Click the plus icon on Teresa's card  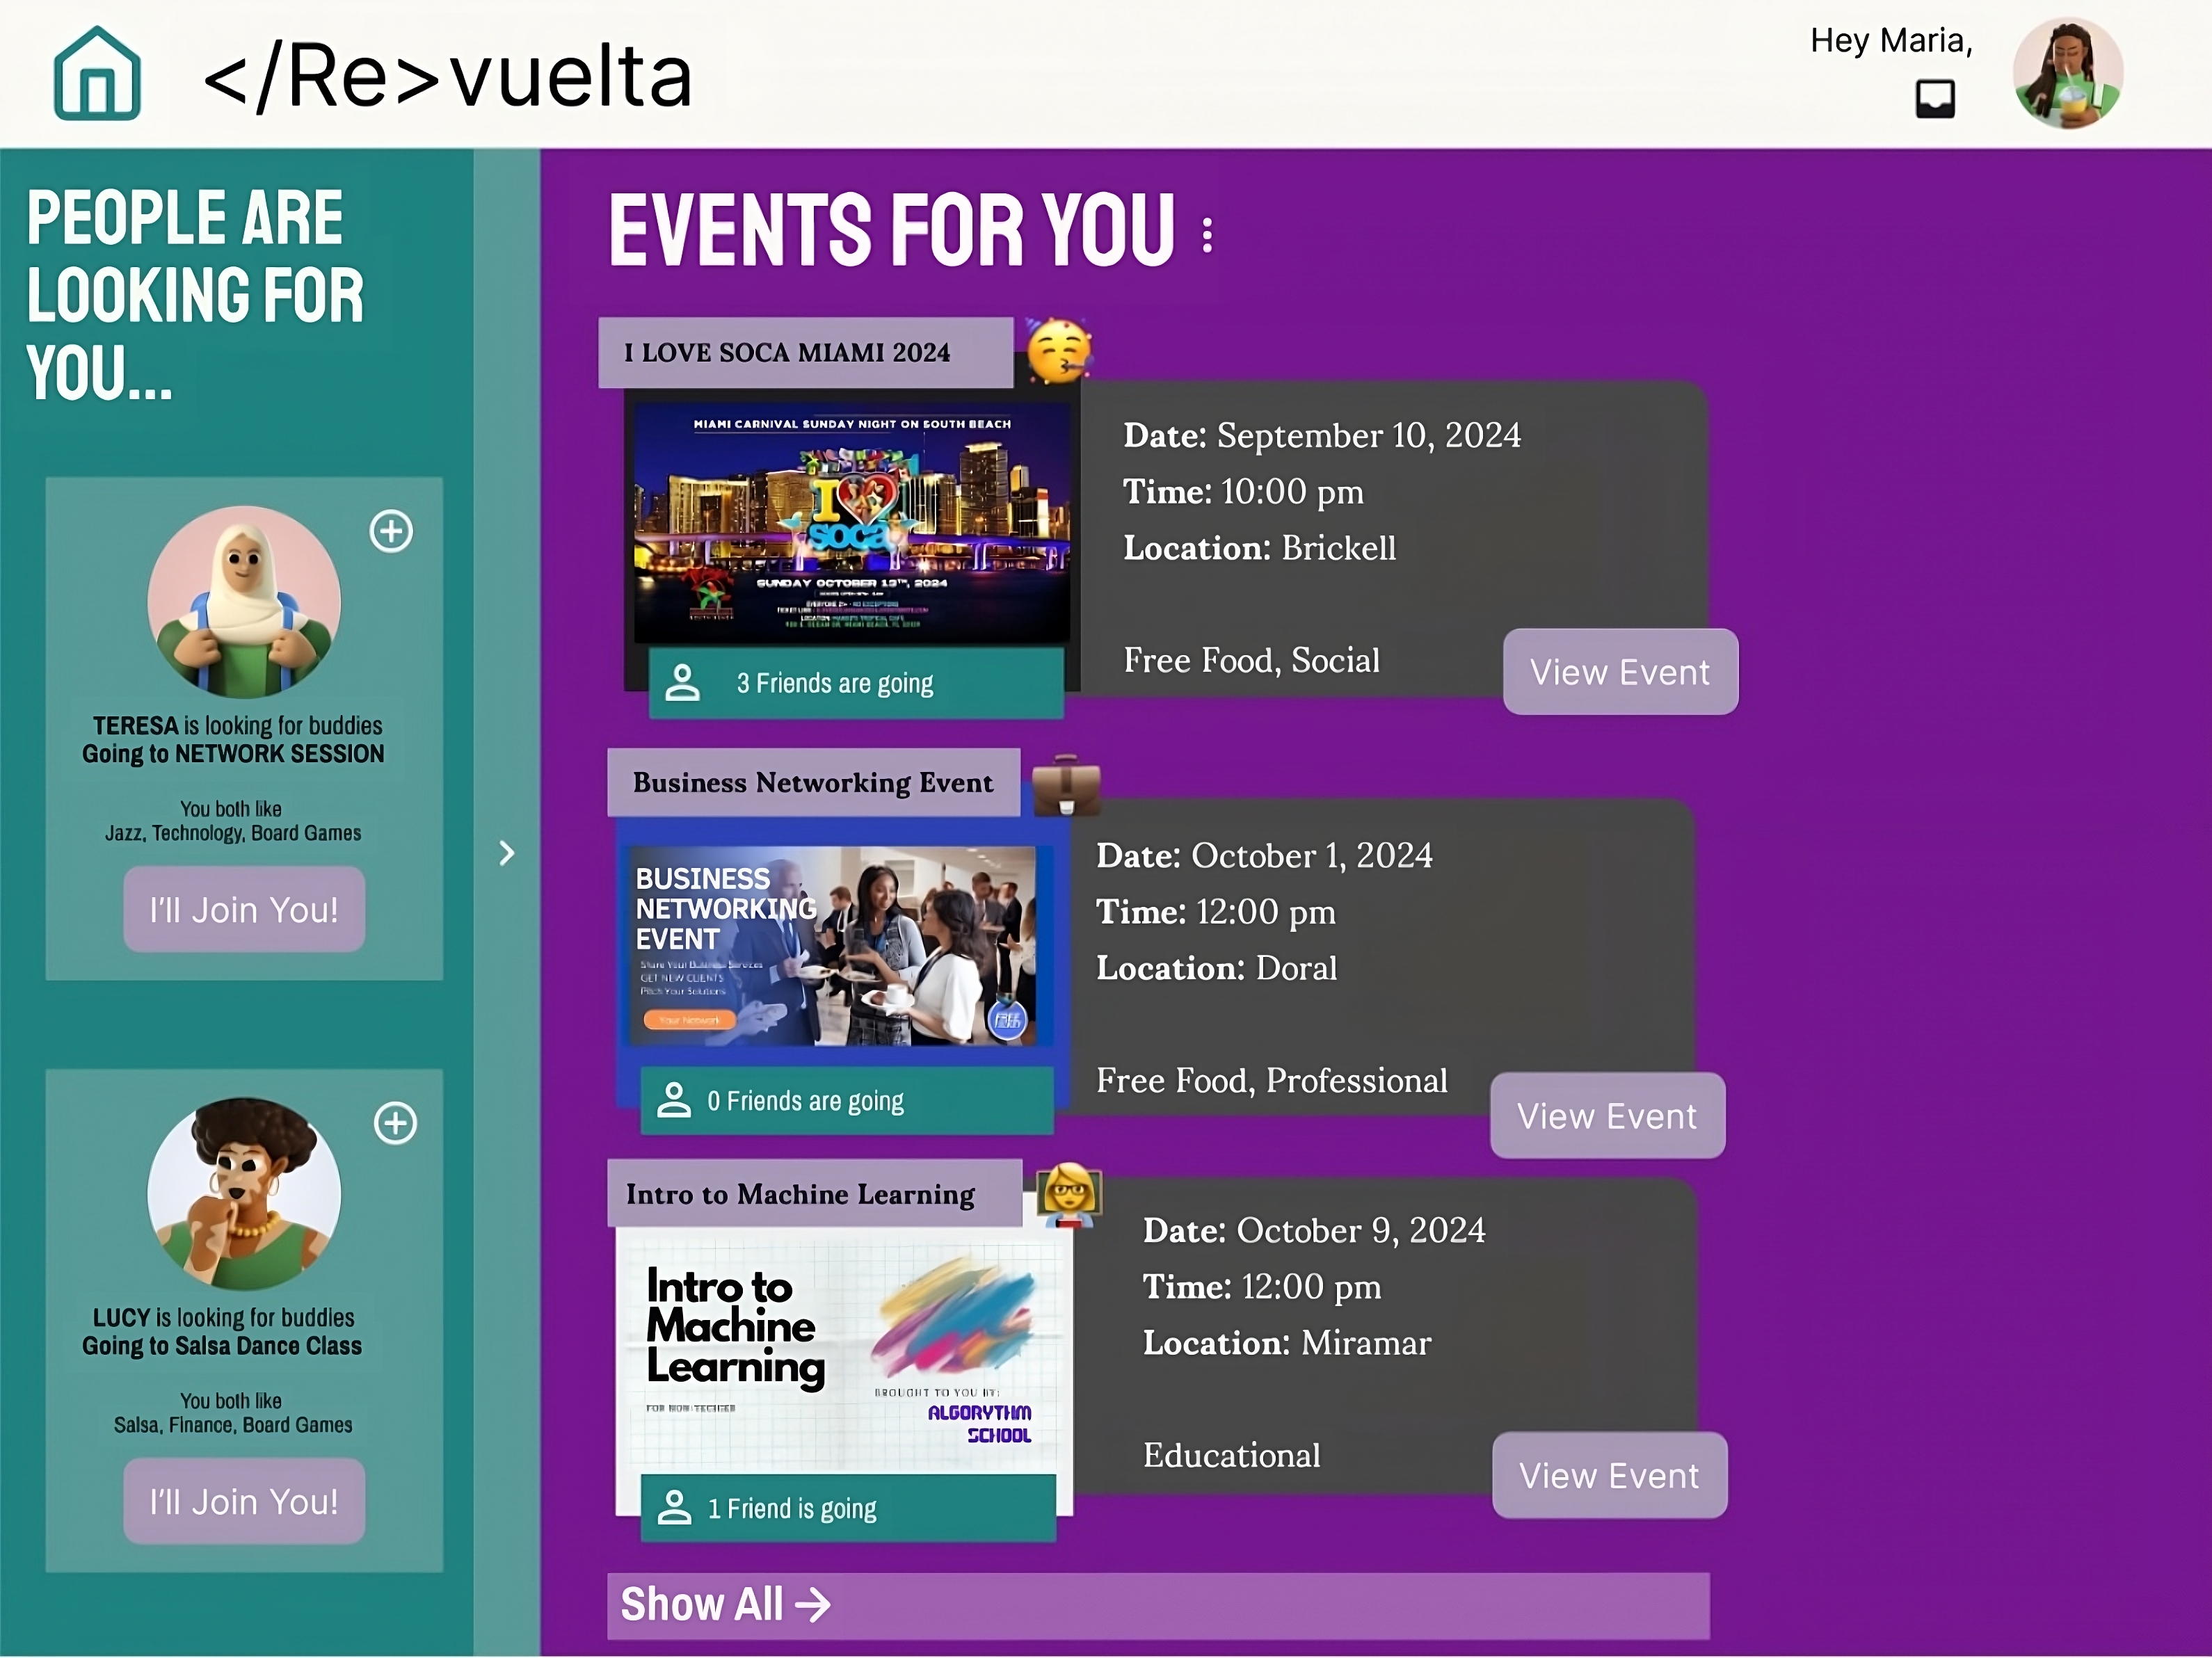pyautogui.click(x=391, y=531)
